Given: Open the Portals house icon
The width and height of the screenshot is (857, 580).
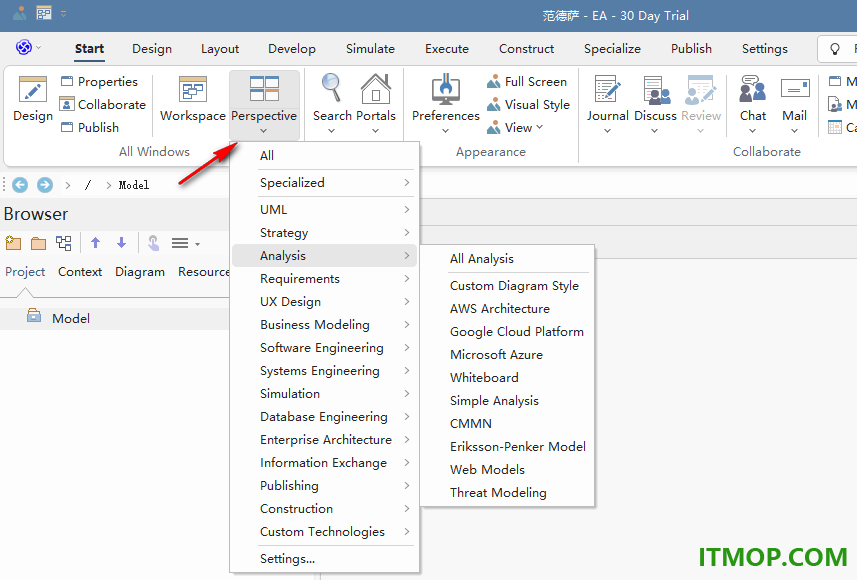Looking at the screenshot, I should [x=376, y=89].
